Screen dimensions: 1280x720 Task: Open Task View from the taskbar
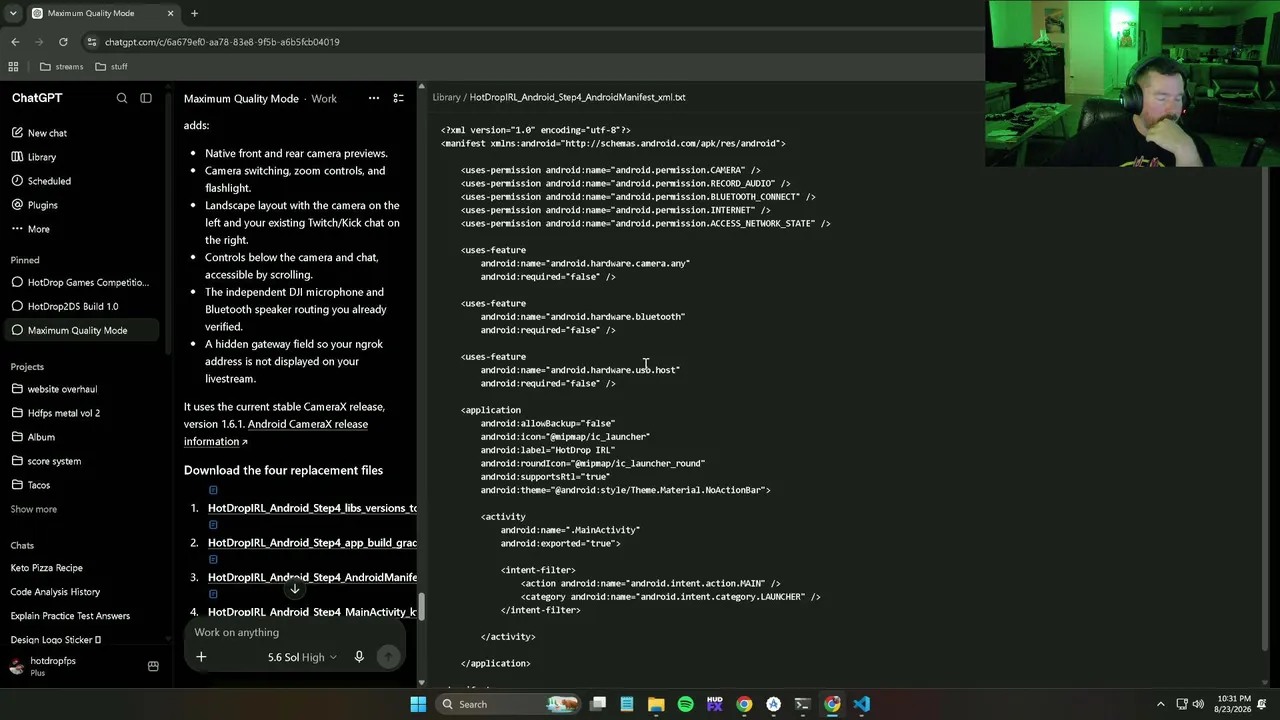[x=598, y=704]
